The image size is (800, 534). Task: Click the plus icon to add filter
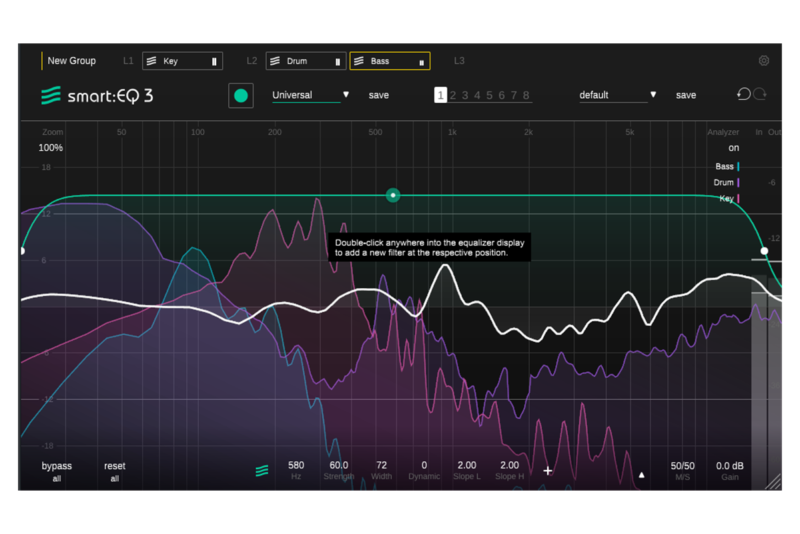tap(548, 471)
